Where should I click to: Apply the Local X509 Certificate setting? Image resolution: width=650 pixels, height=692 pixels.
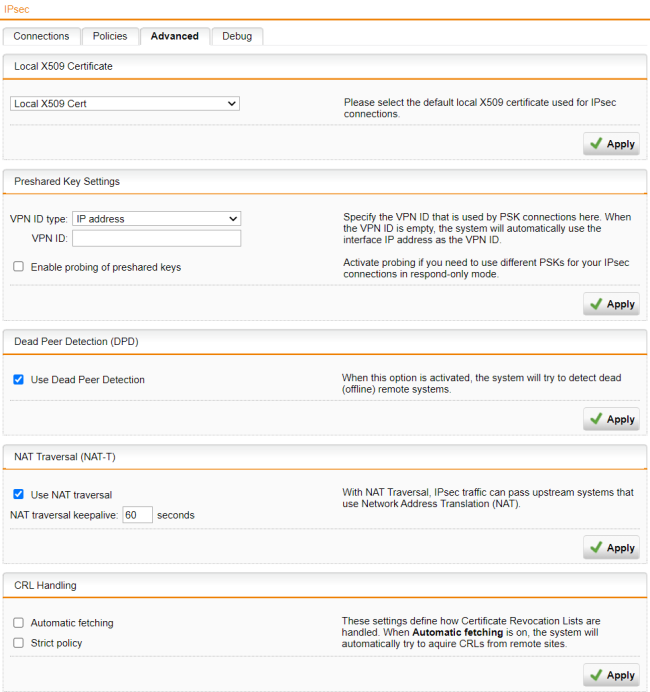611,144
